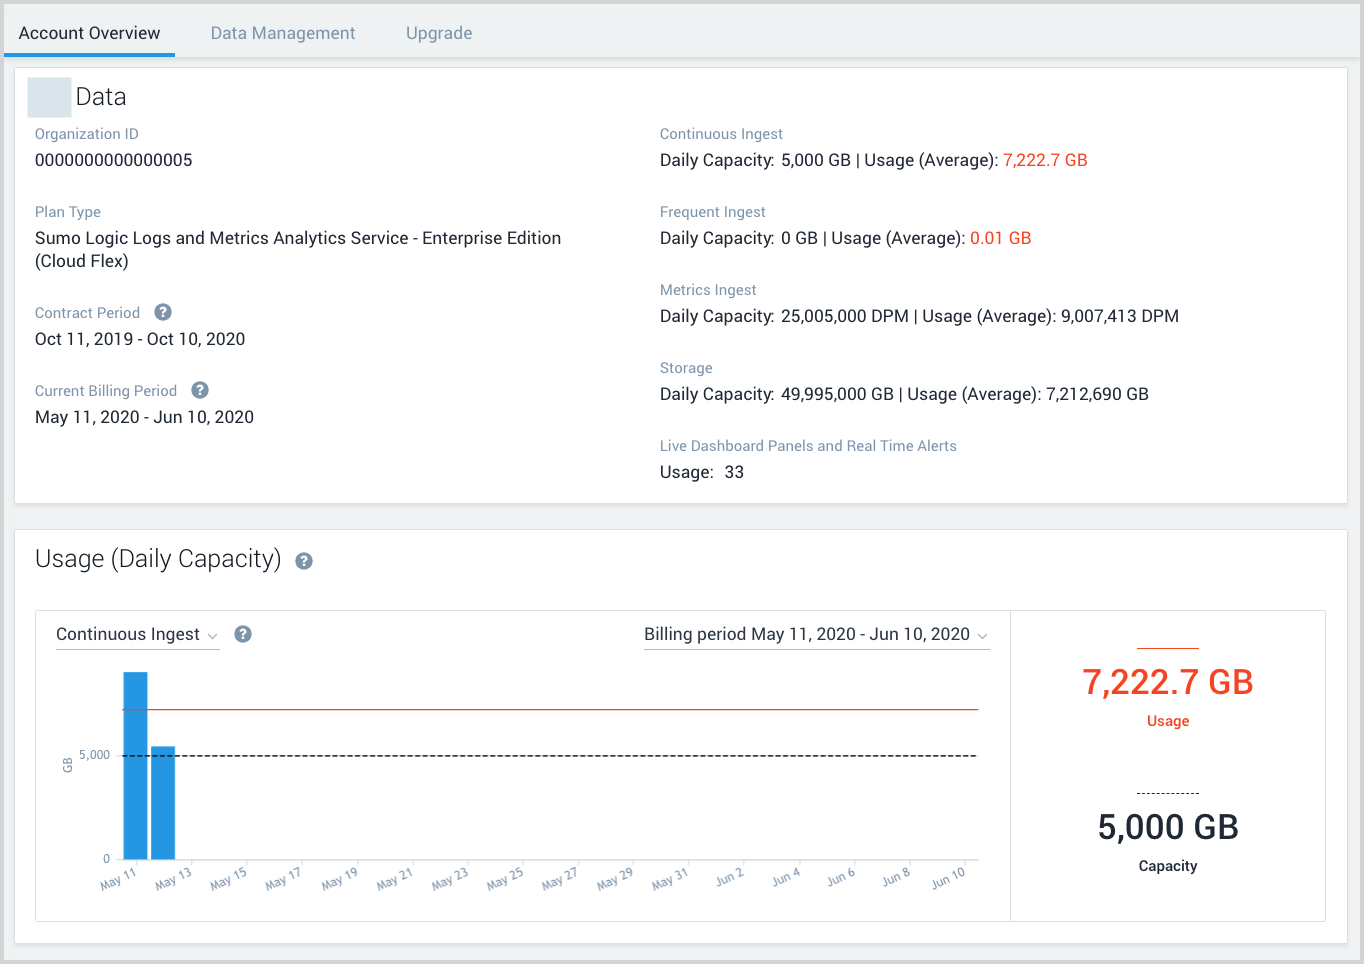Select the Account Overview tab

tap(89, 33)
